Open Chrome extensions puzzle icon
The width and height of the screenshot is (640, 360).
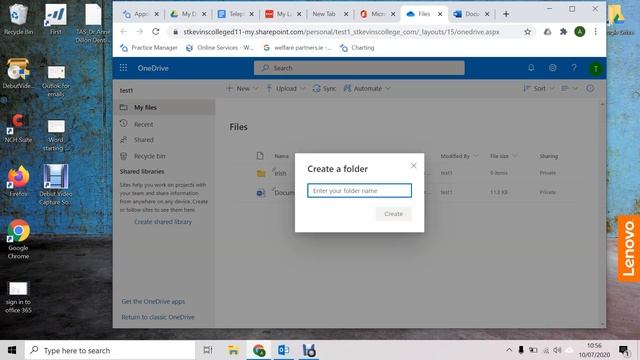[563, 31]
